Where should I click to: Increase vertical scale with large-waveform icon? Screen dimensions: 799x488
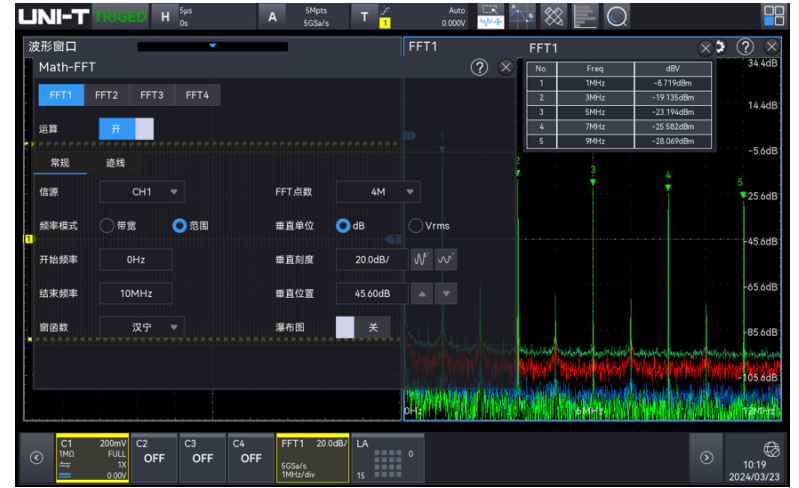coord(421,259)
